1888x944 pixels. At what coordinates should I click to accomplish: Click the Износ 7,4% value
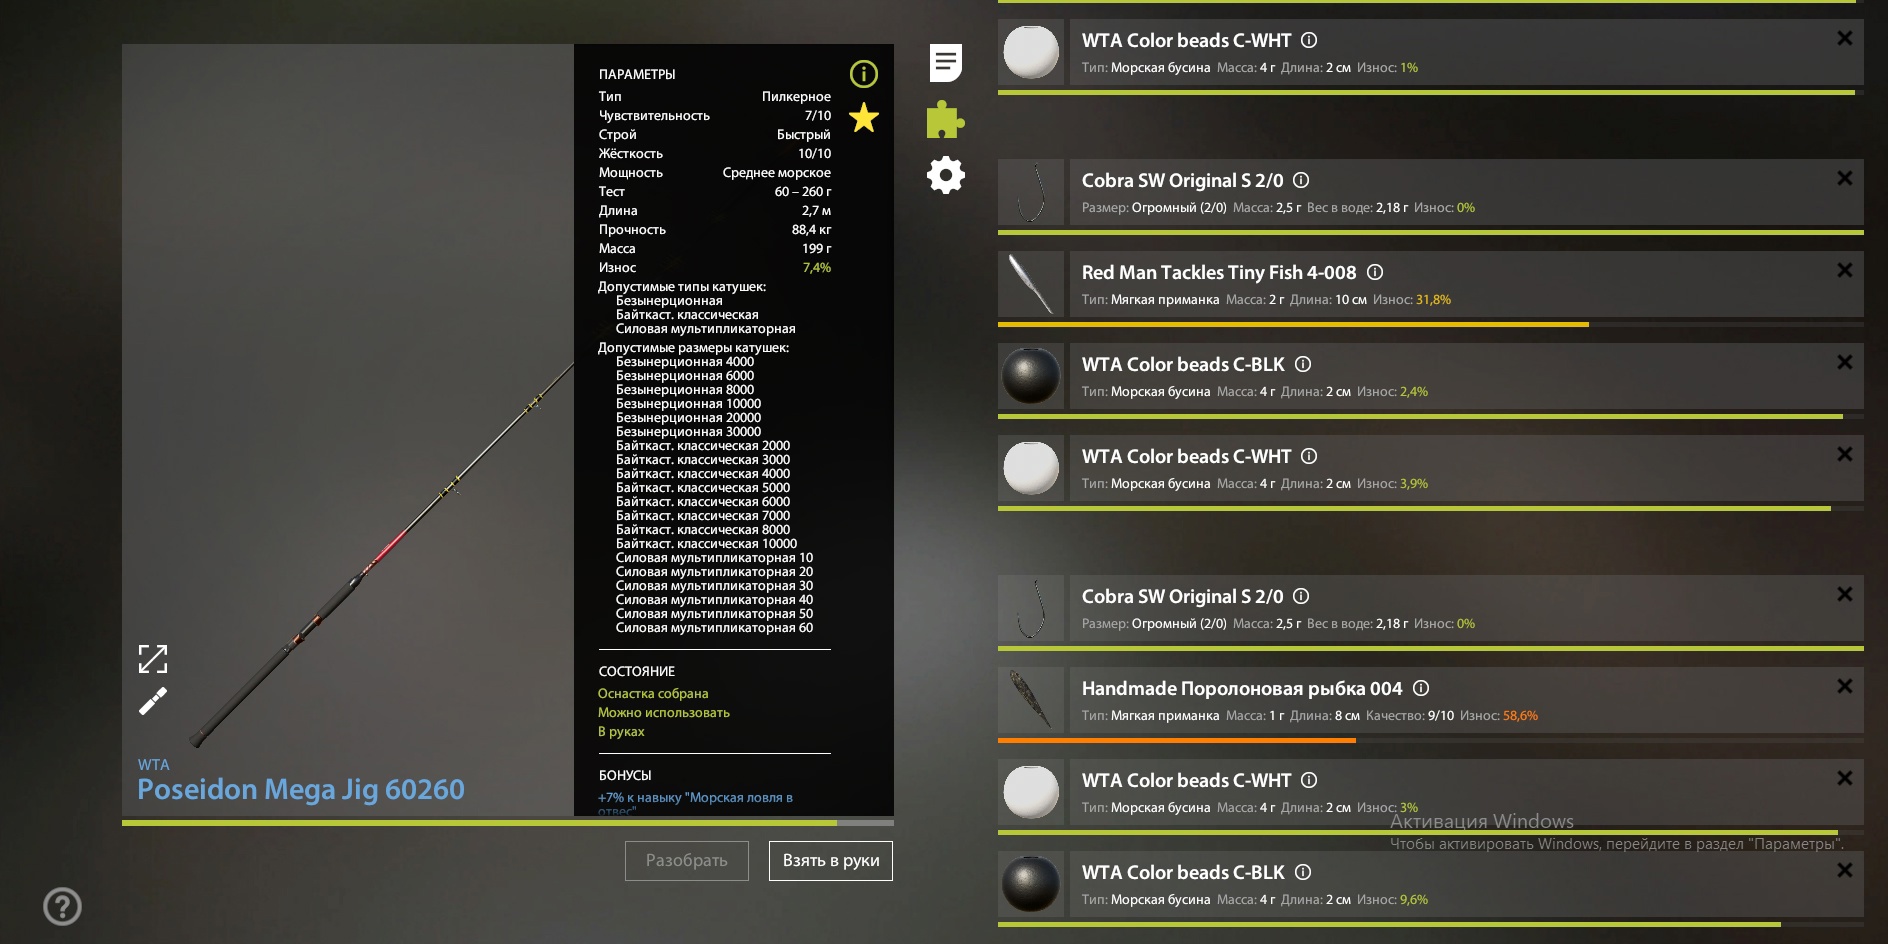(x=816, y=267)
